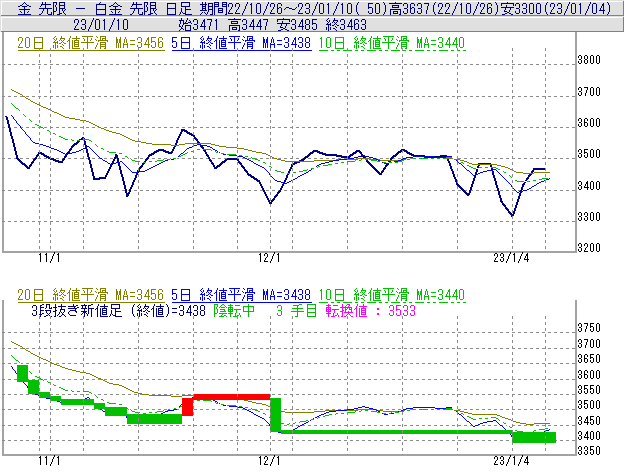This screenshot has width=624, height=475.
Task: Click the last green block near 23/1/4 lower chart
Action: [534, 437]
